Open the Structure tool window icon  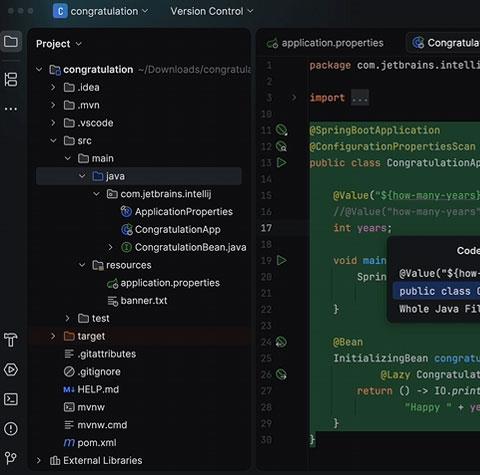point(11,79)
